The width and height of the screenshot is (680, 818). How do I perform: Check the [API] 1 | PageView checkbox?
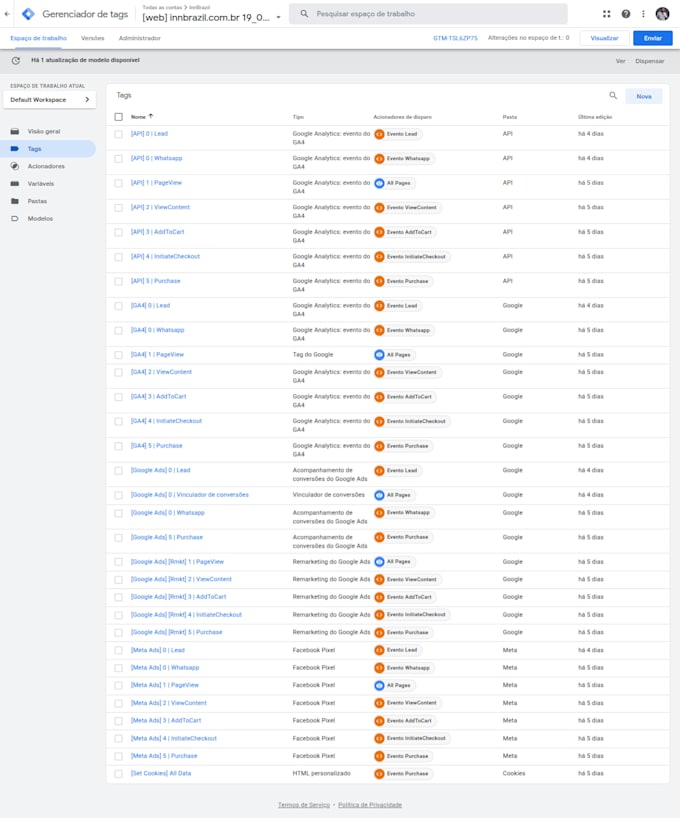118,183
